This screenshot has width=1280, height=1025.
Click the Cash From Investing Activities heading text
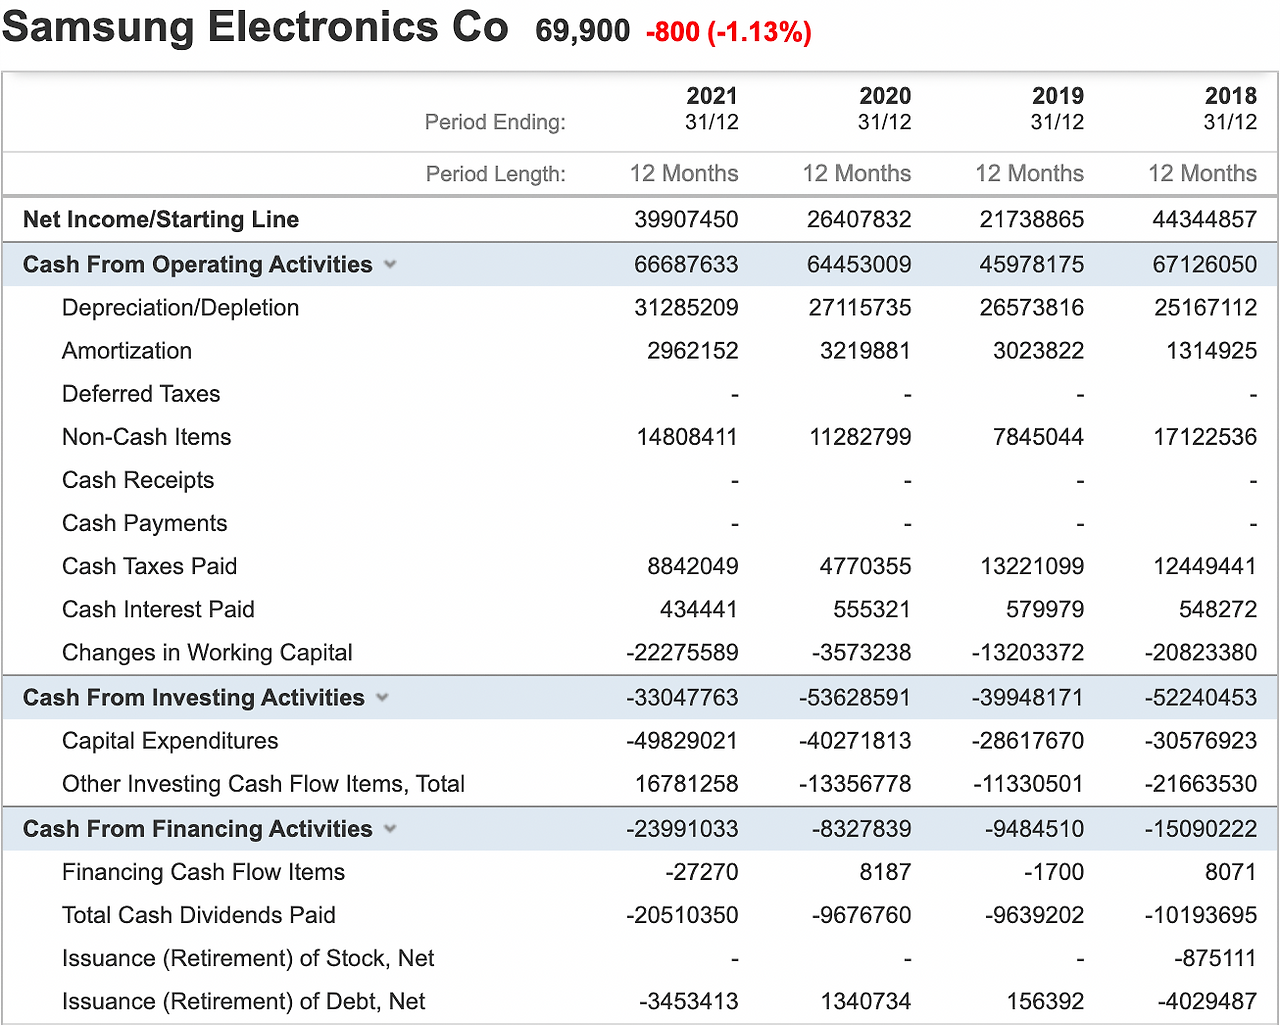(x=194, y=697)
